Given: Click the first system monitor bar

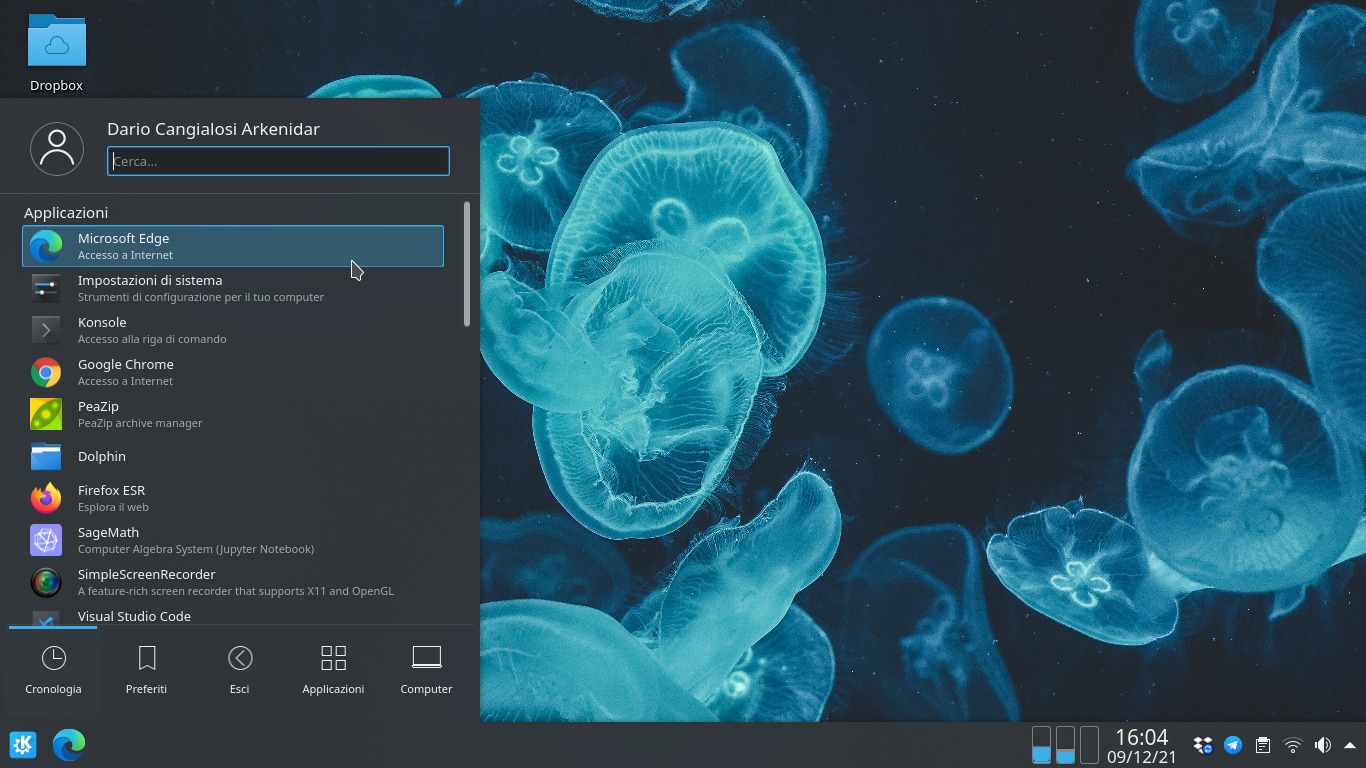Looking at the screenshot, I should tap(1041, 745).
